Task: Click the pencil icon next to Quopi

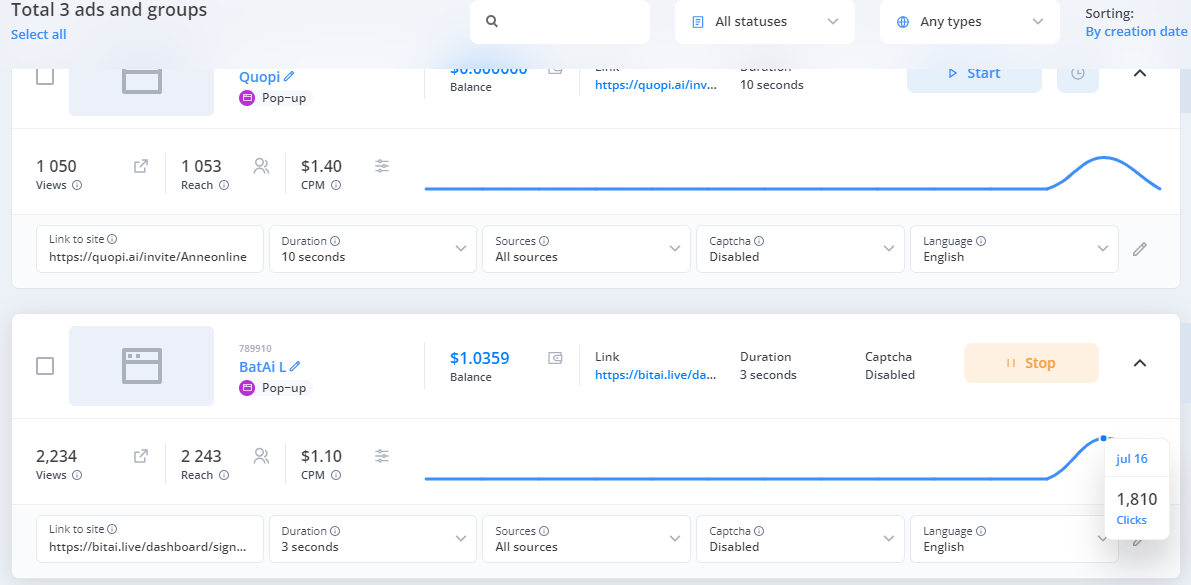Action: point(290,76)
